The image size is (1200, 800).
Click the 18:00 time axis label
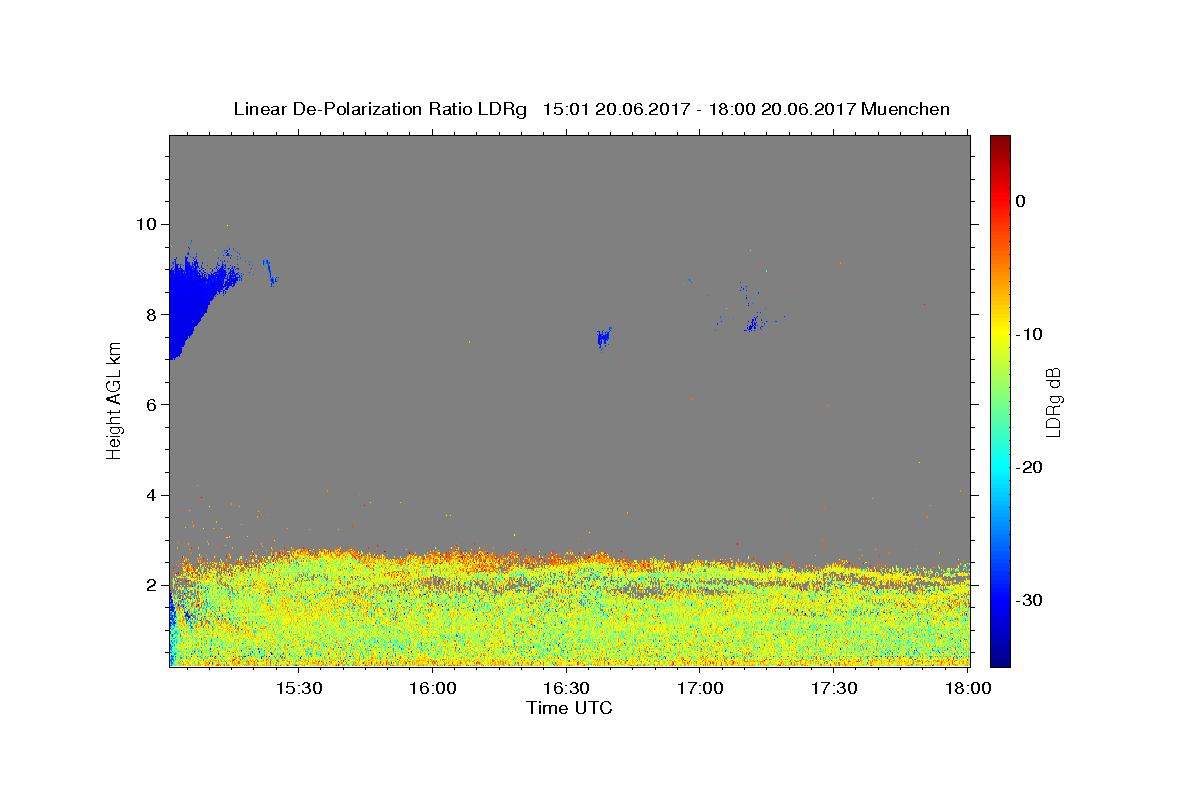tap(968, 688)
